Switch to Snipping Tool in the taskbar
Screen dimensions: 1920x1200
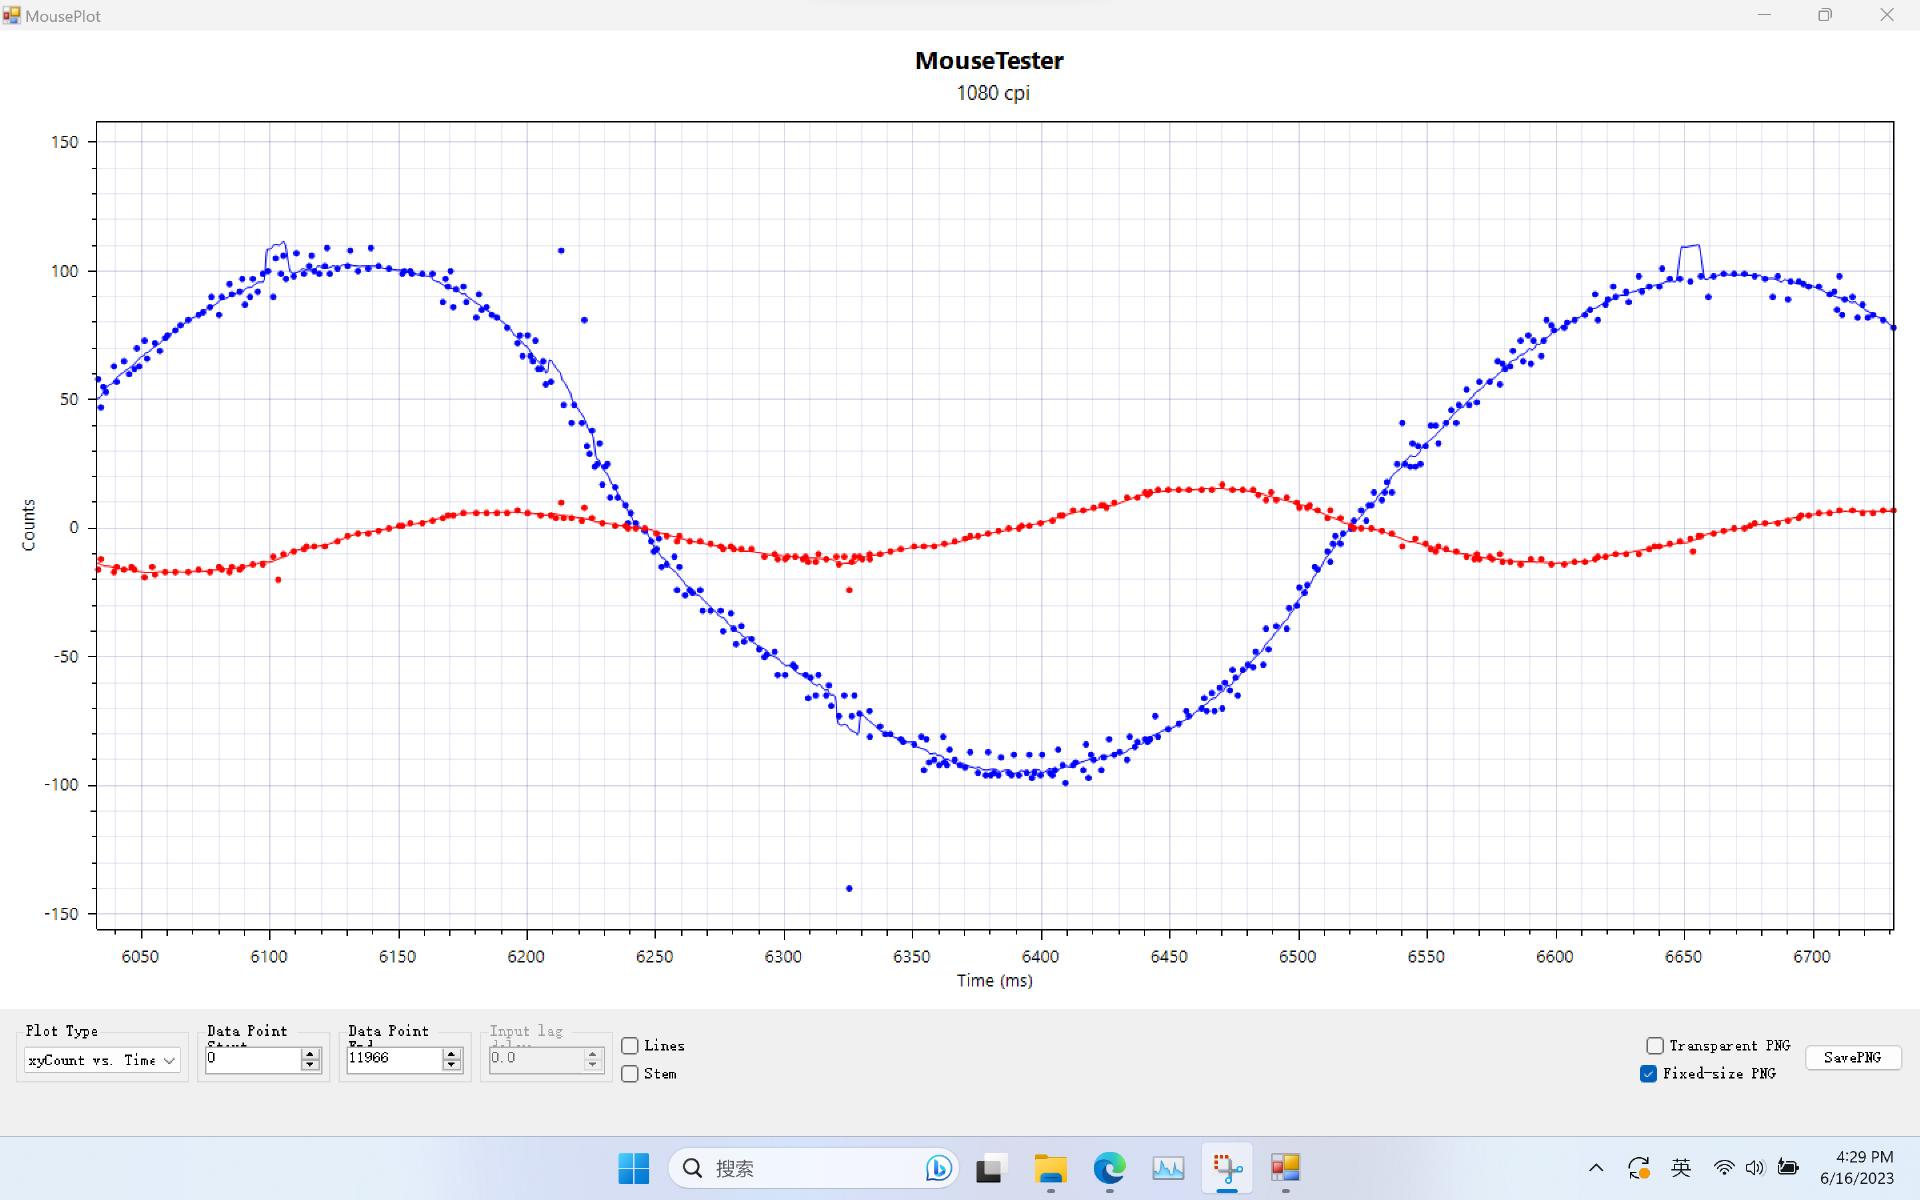coord(1227,1167)
